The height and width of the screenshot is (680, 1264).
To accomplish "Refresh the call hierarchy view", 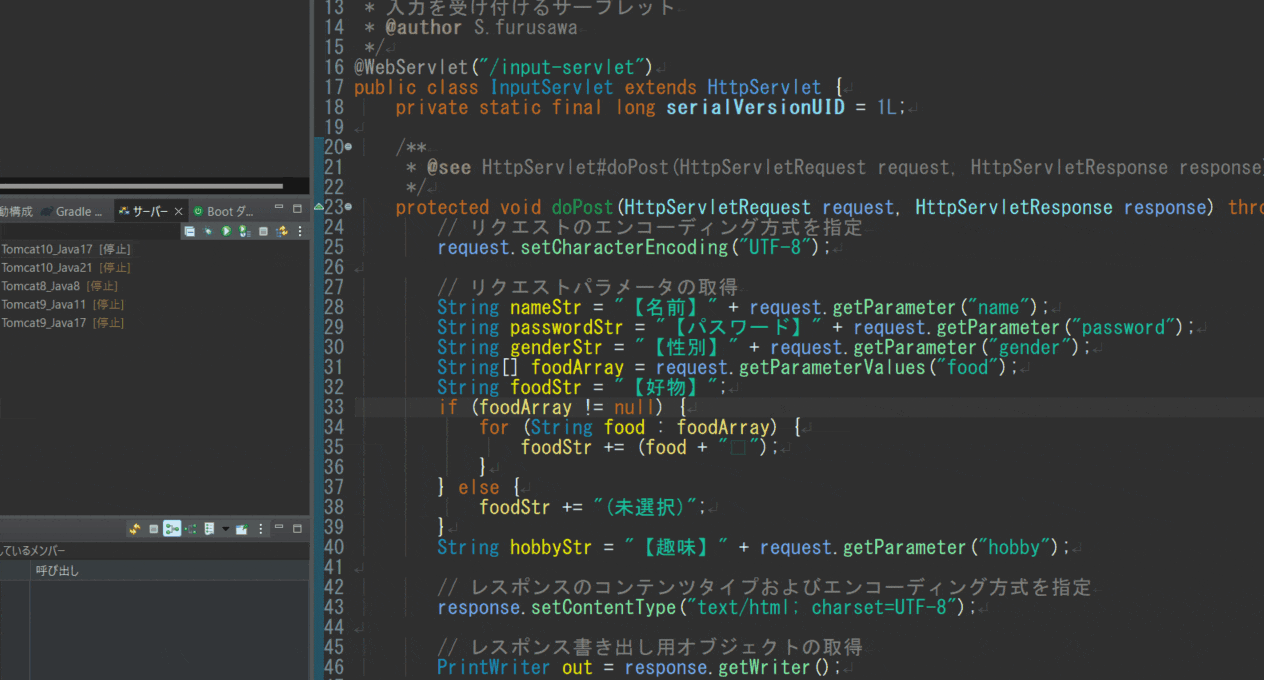I will point(135,529).
